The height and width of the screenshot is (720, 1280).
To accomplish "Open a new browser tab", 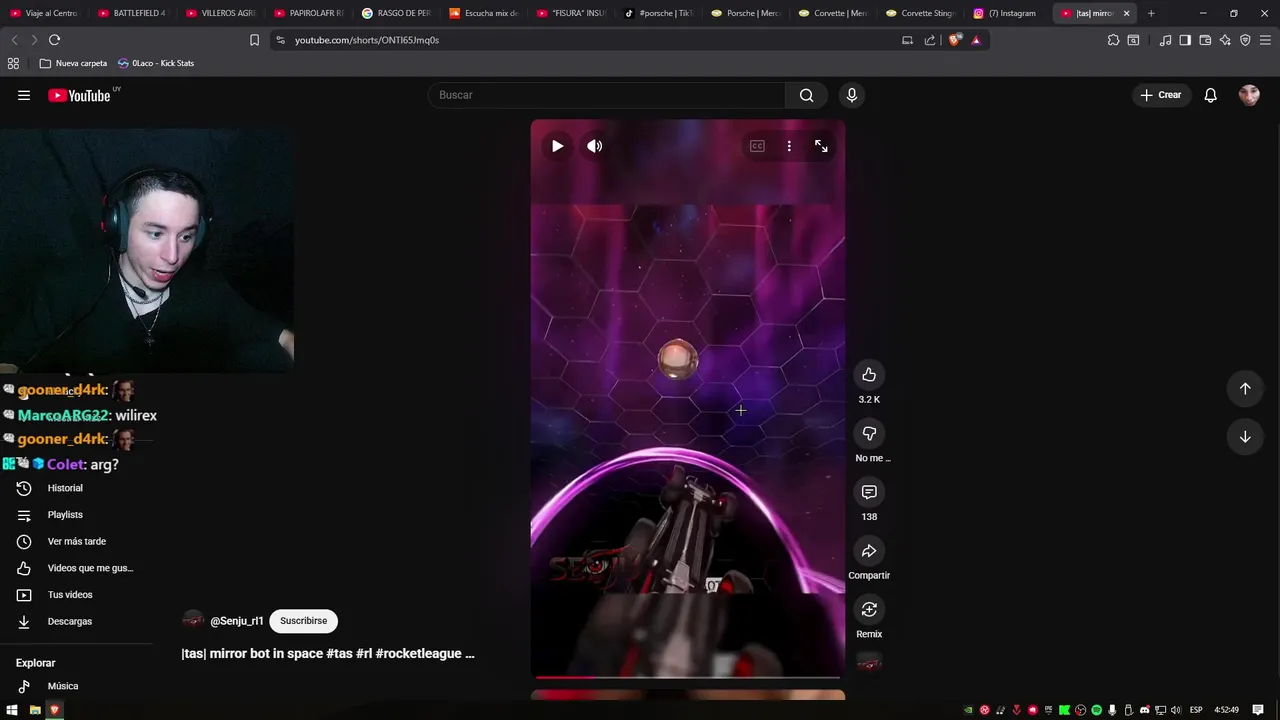I will tap(1151, 13).
